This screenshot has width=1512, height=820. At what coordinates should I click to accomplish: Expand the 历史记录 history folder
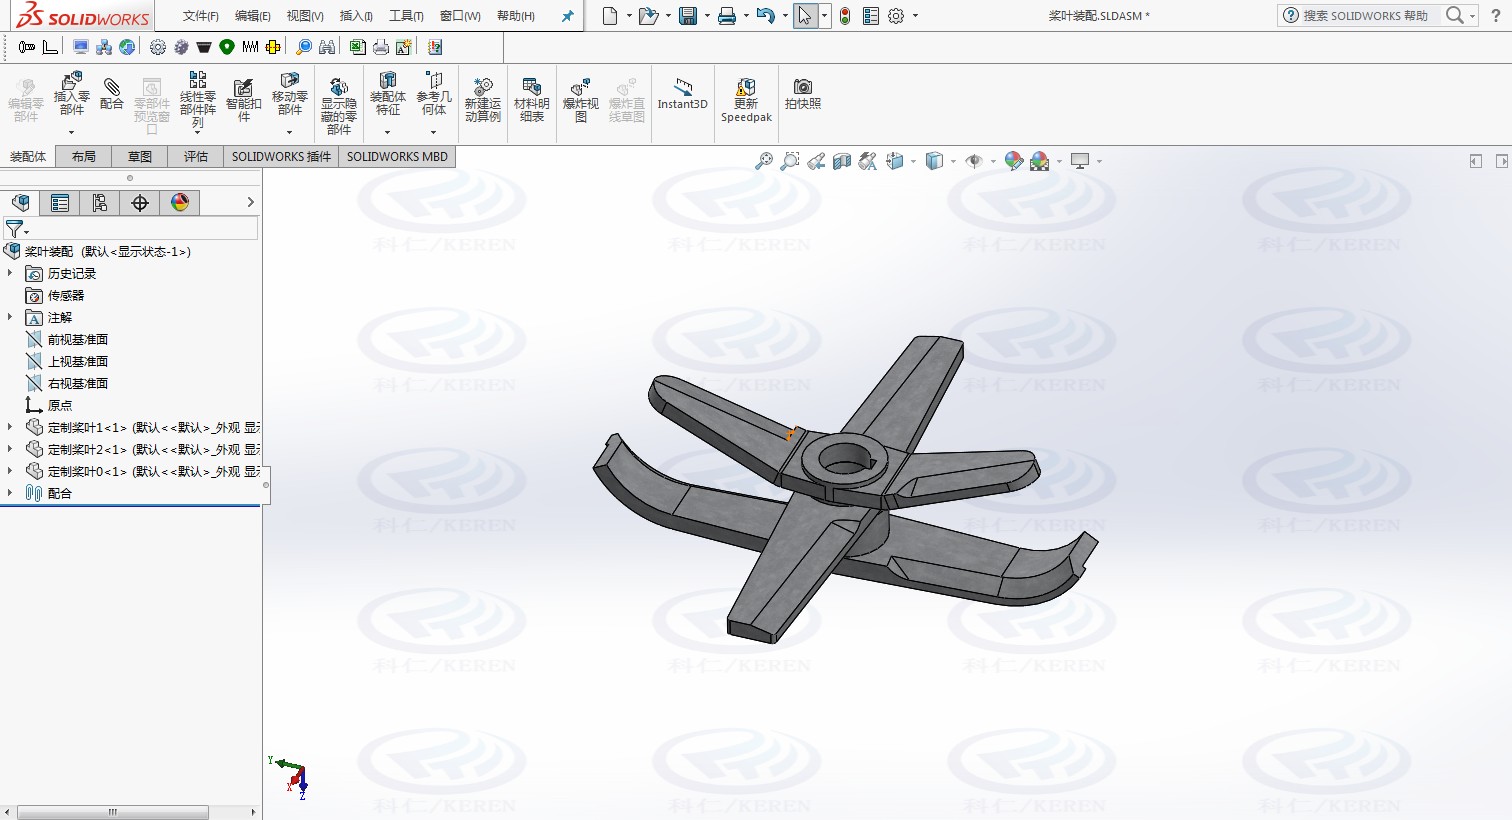[x=10, y=273]
